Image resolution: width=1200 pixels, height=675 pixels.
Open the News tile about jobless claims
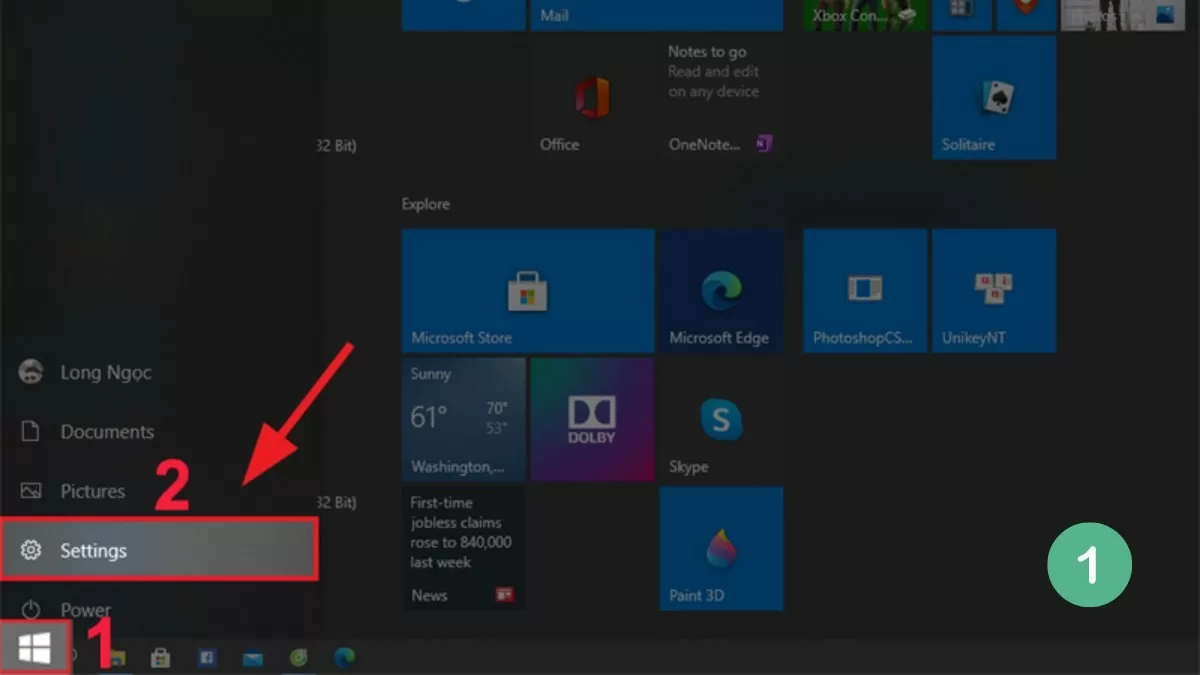[464, 549]
